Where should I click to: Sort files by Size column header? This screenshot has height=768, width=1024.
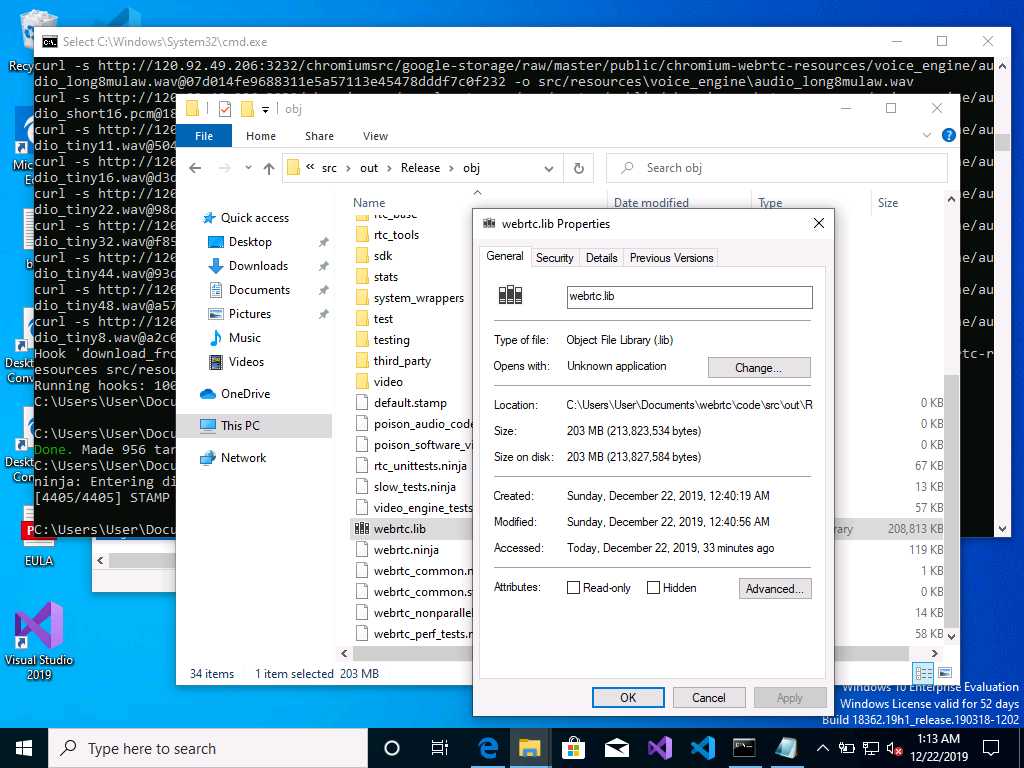pyautogui.click(x=888, y=202)
